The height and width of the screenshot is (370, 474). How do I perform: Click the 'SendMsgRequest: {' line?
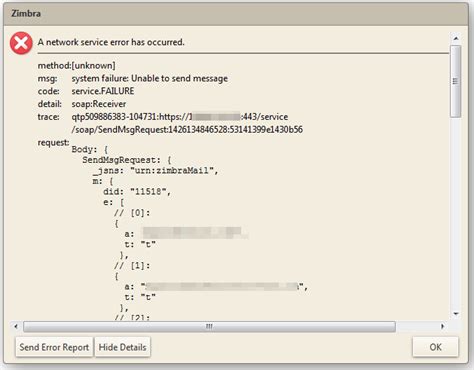pos(127,160)
